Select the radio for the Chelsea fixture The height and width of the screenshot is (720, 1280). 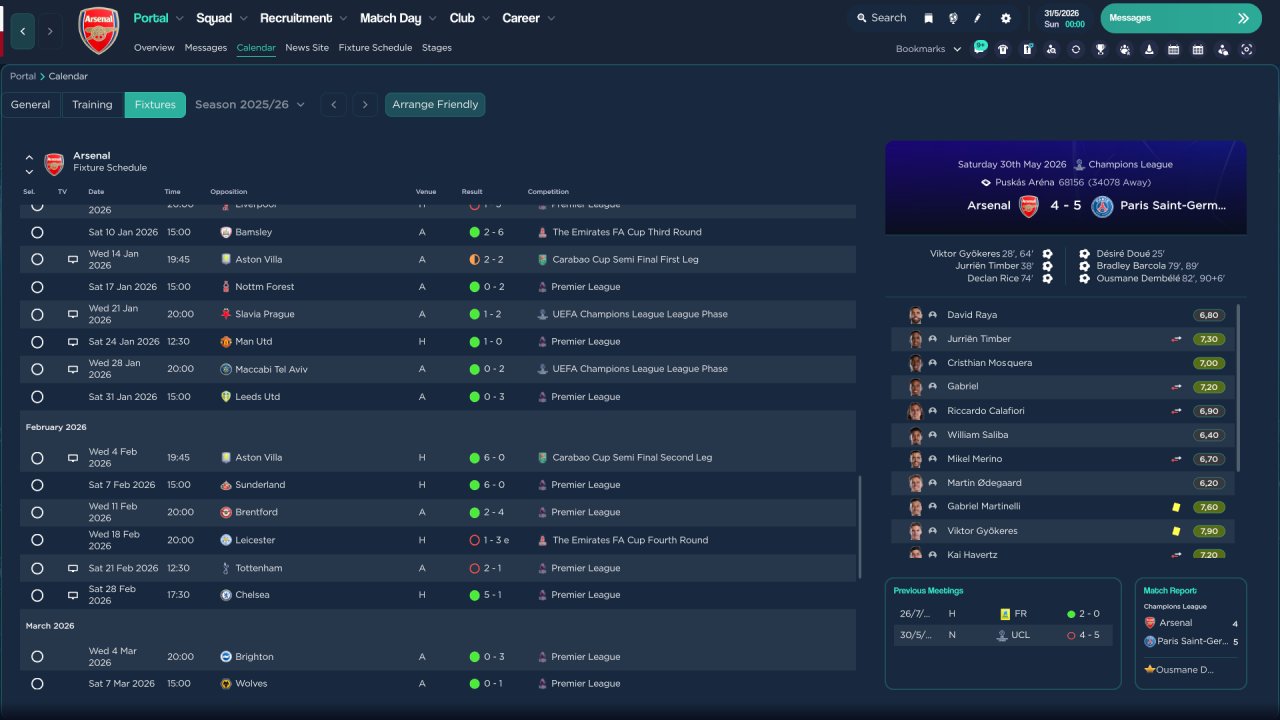coord(37,595)
